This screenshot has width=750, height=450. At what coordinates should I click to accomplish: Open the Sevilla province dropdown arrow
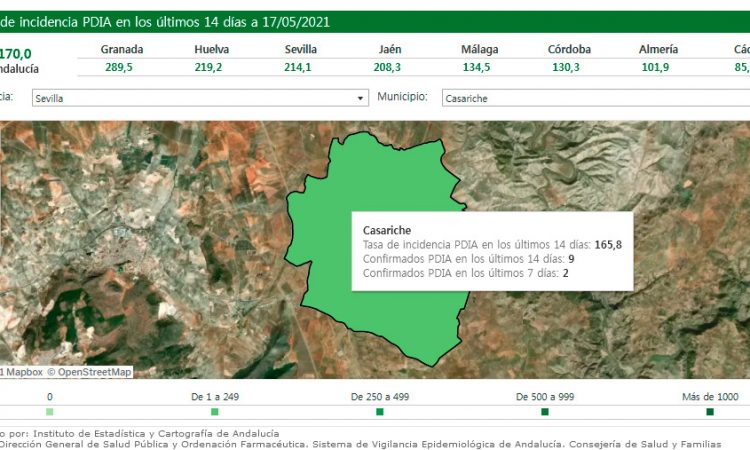coord(361,98)
